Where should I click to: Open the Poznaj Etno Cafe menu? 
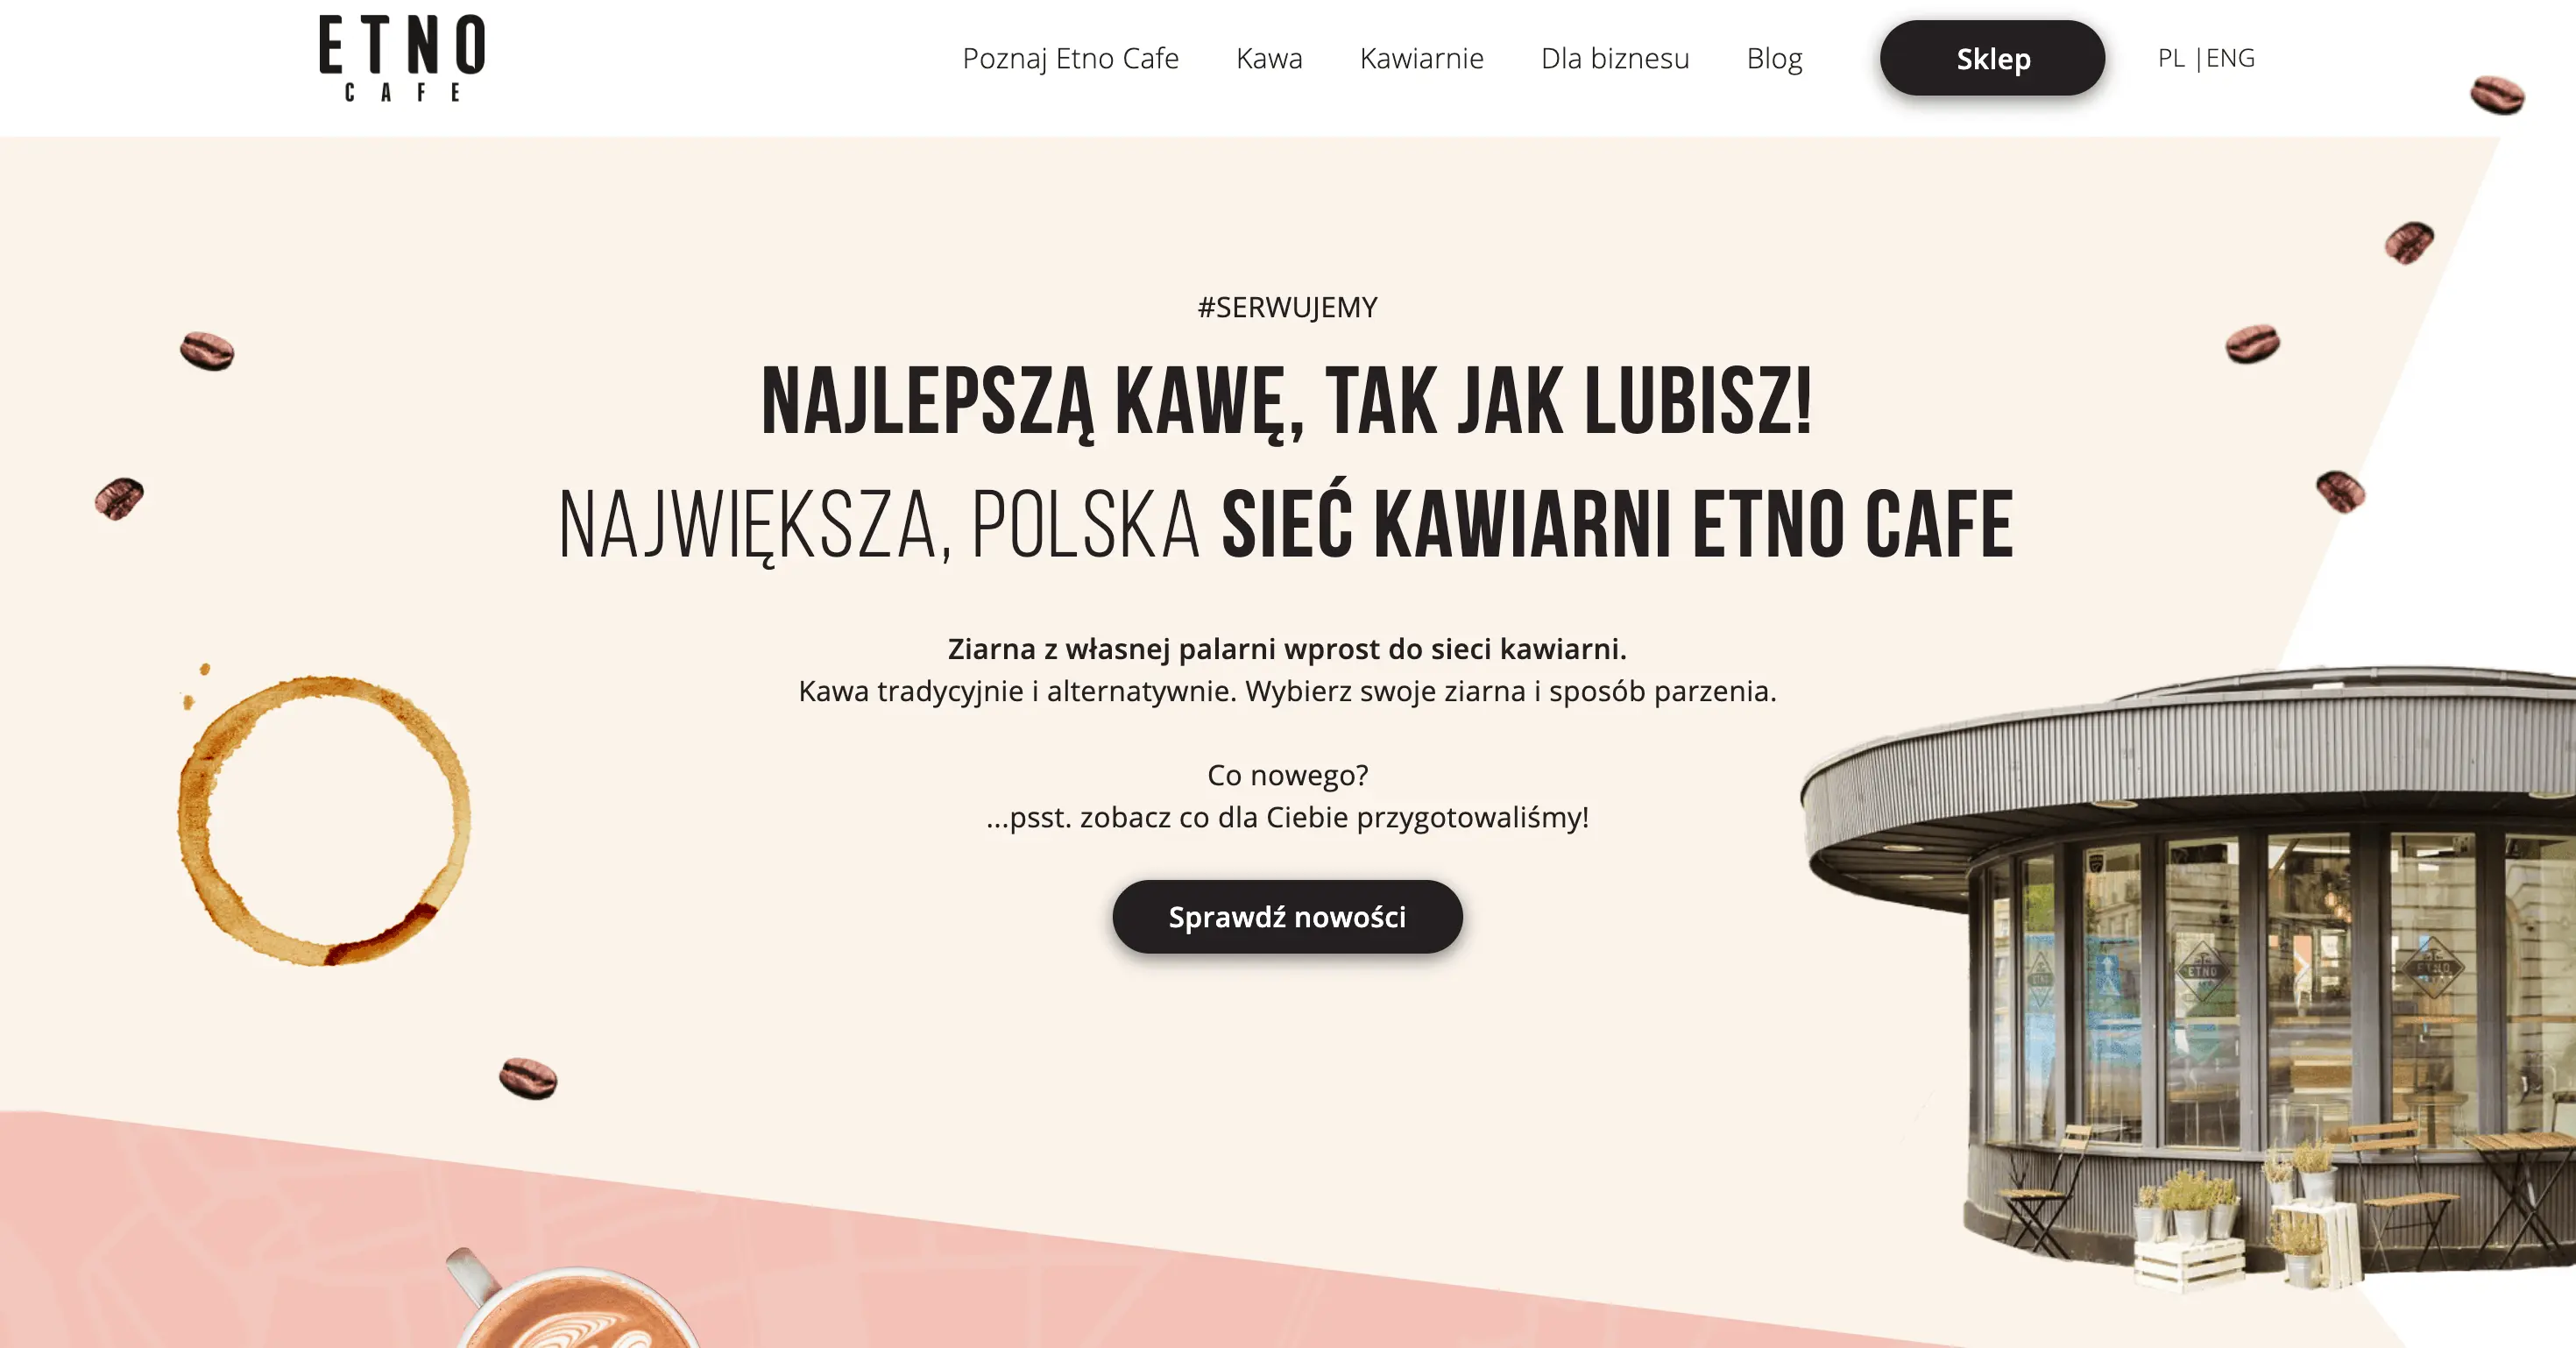click(1070, 58)
